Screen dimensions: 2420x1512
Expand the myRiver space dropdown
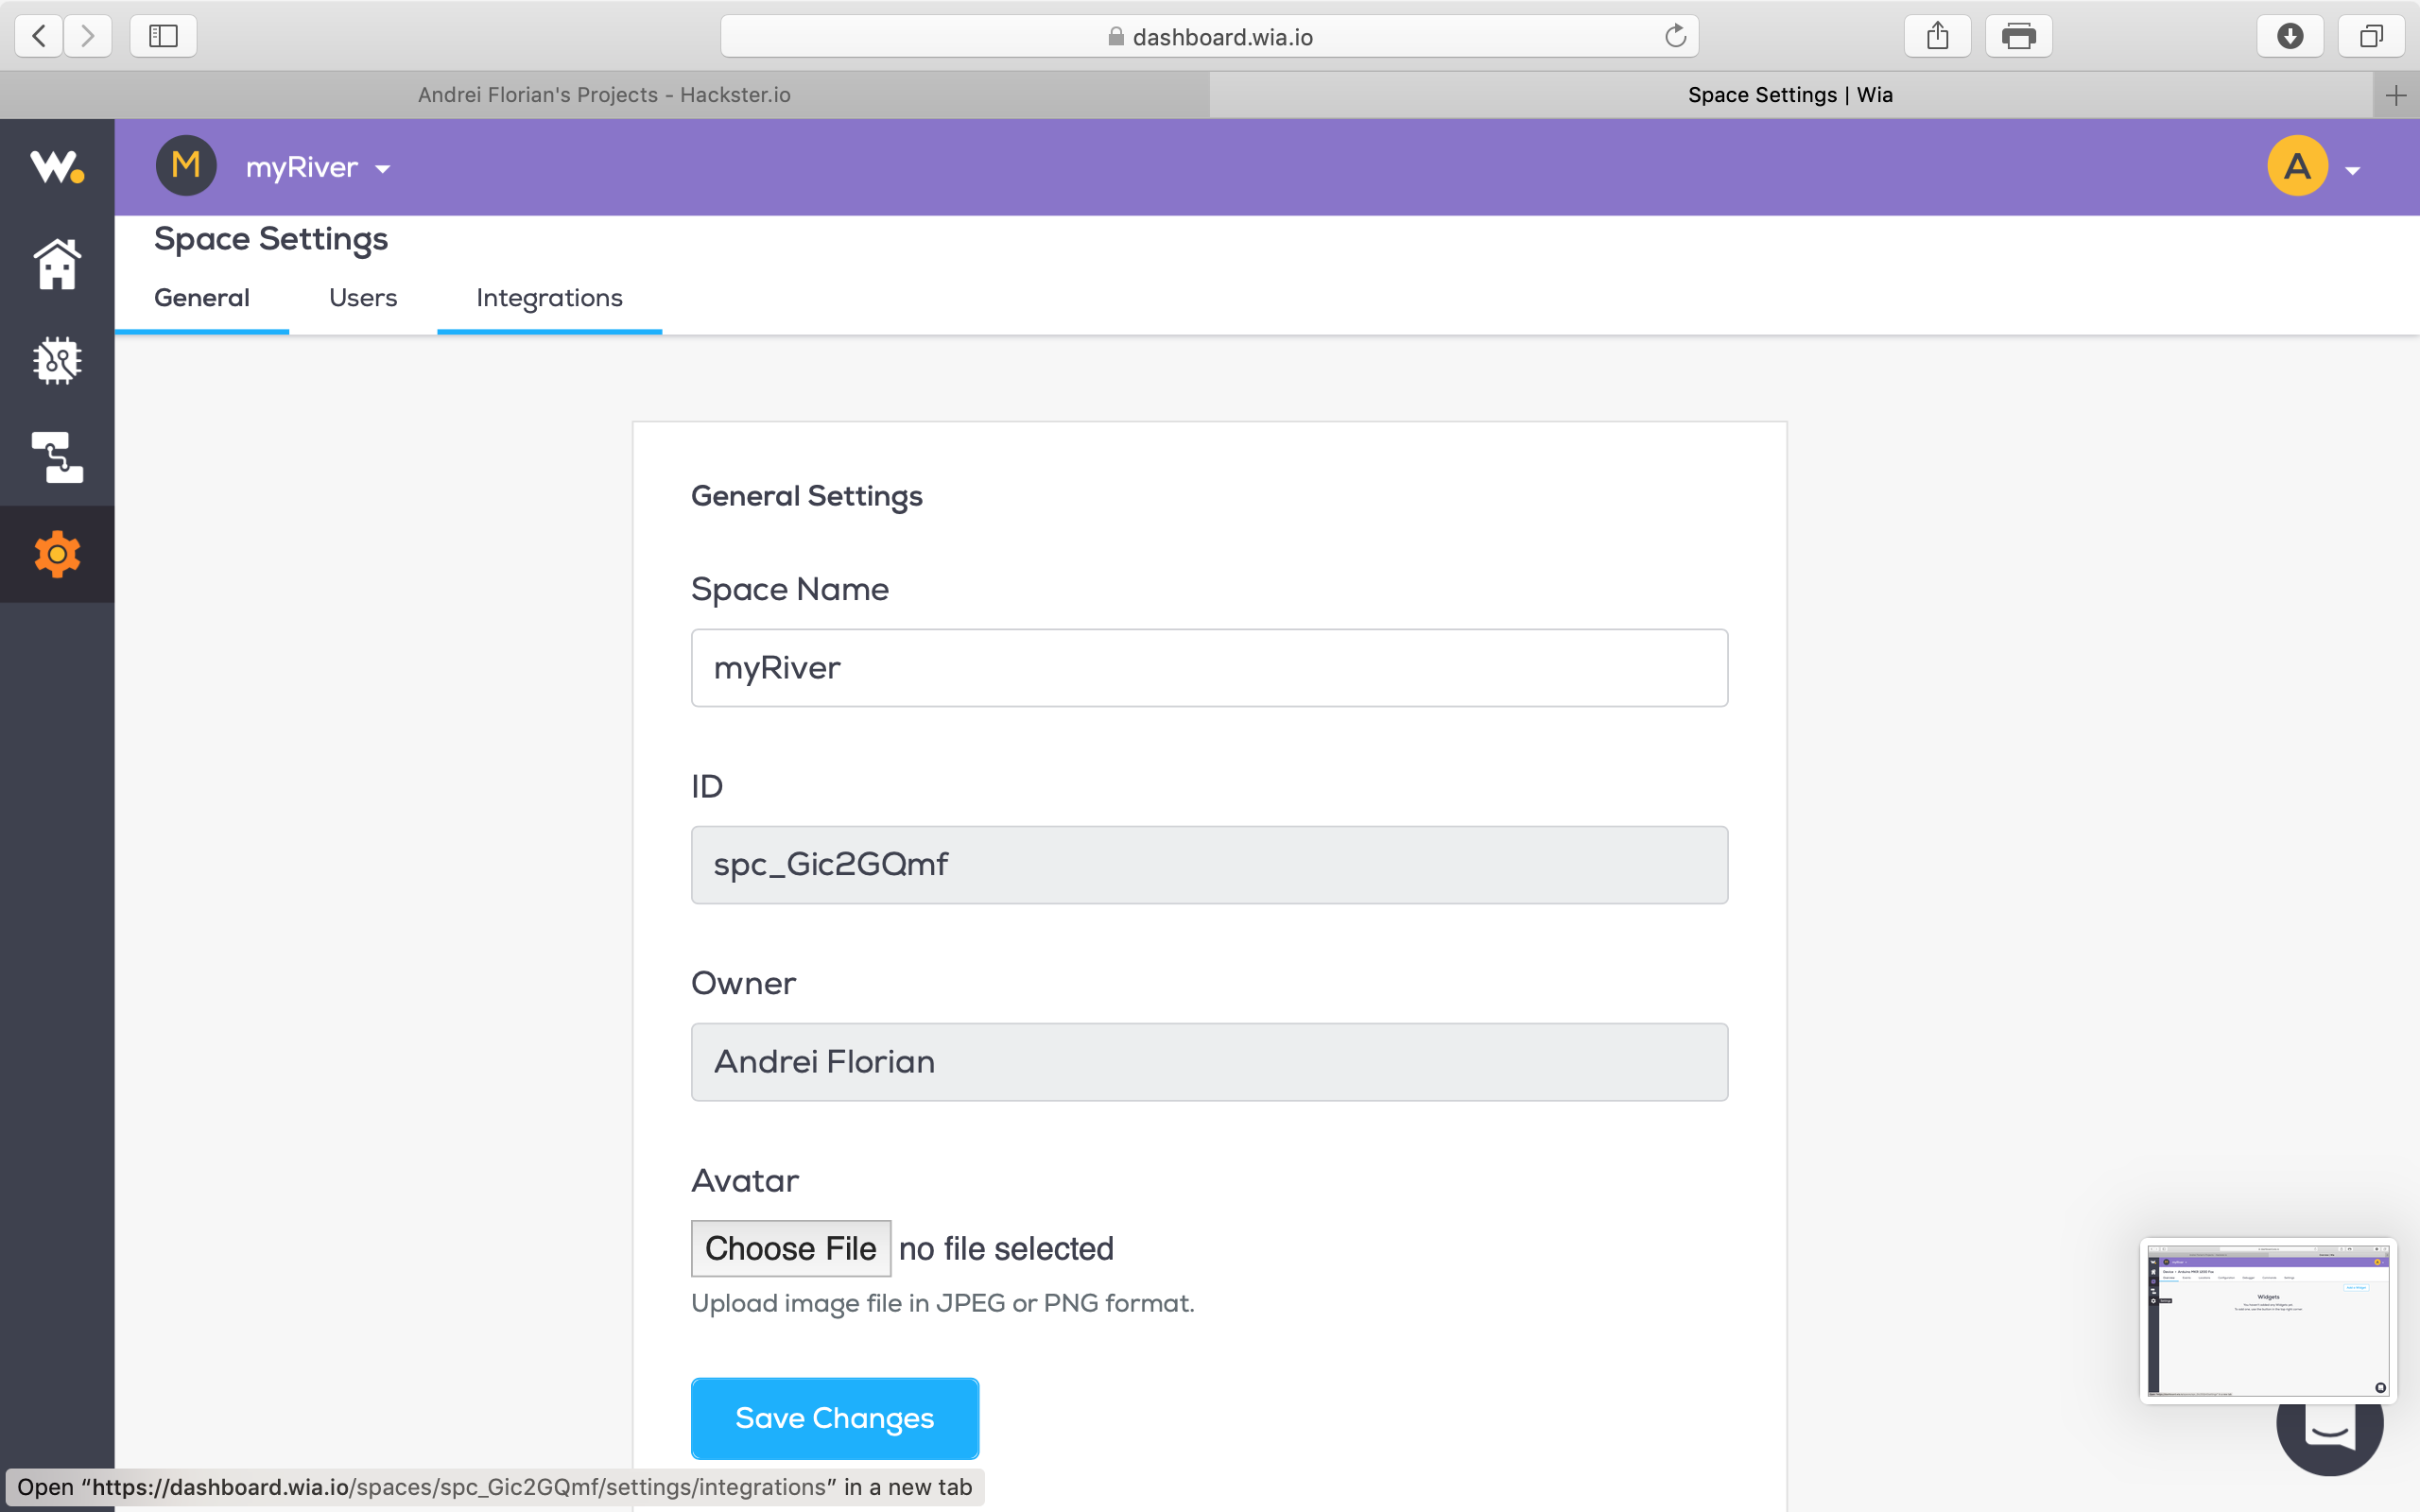(x=318, y=168)
